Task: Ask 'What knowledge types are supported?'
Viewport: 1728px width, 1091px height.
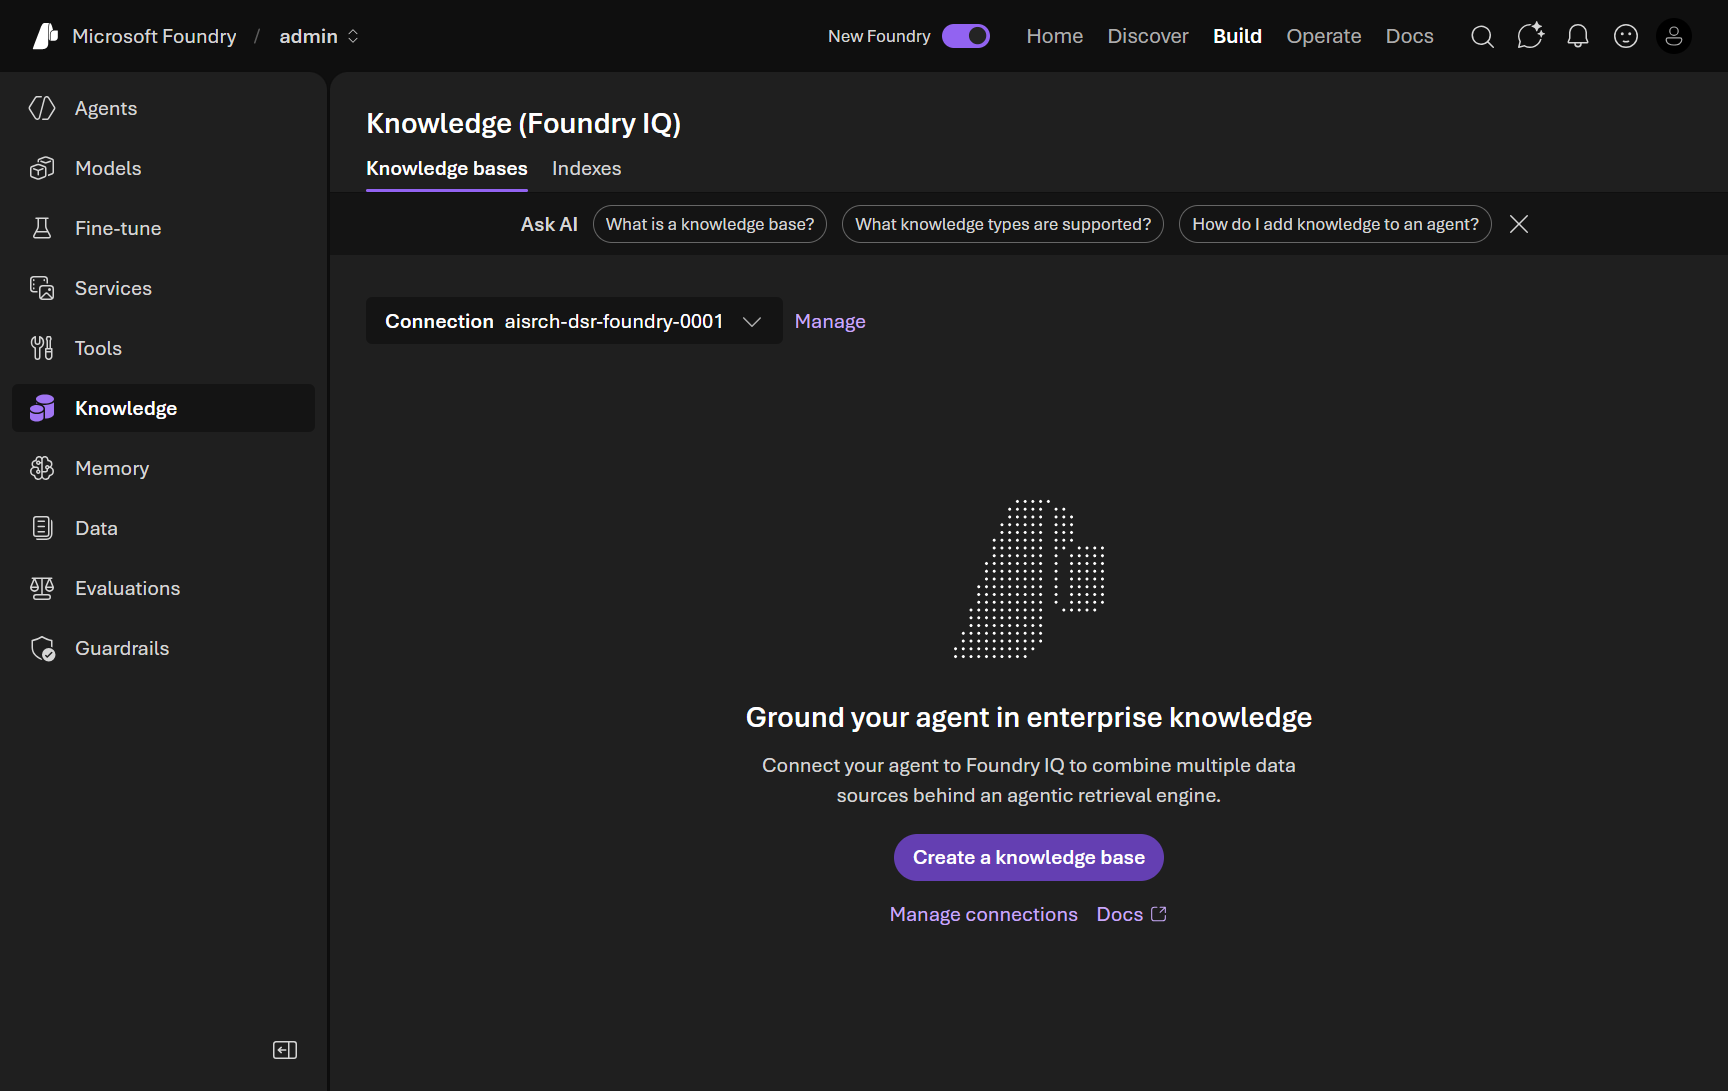Action: (x=1003, y=224)
